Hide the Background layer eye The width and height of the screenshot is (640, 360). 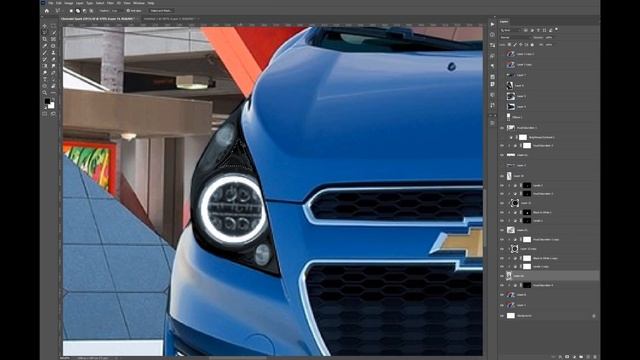(502, 316)
